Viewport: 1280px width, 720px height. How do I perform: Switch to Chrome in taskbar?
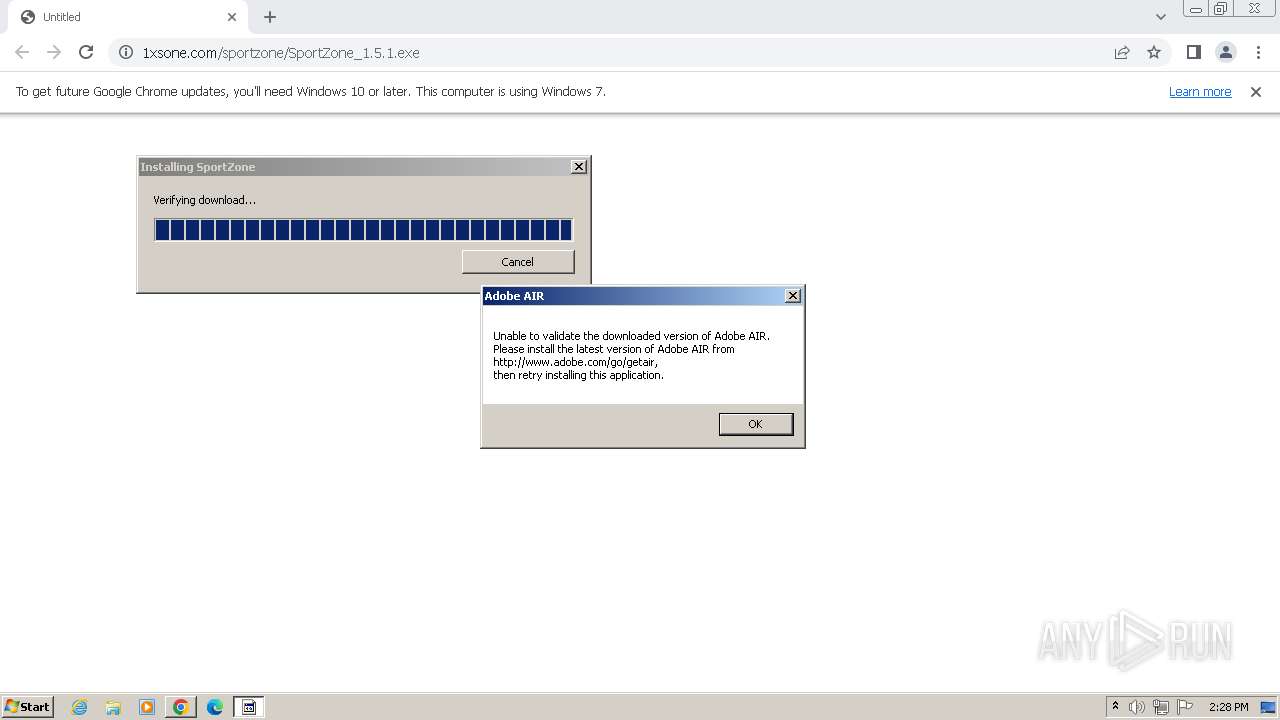point(181,707)
